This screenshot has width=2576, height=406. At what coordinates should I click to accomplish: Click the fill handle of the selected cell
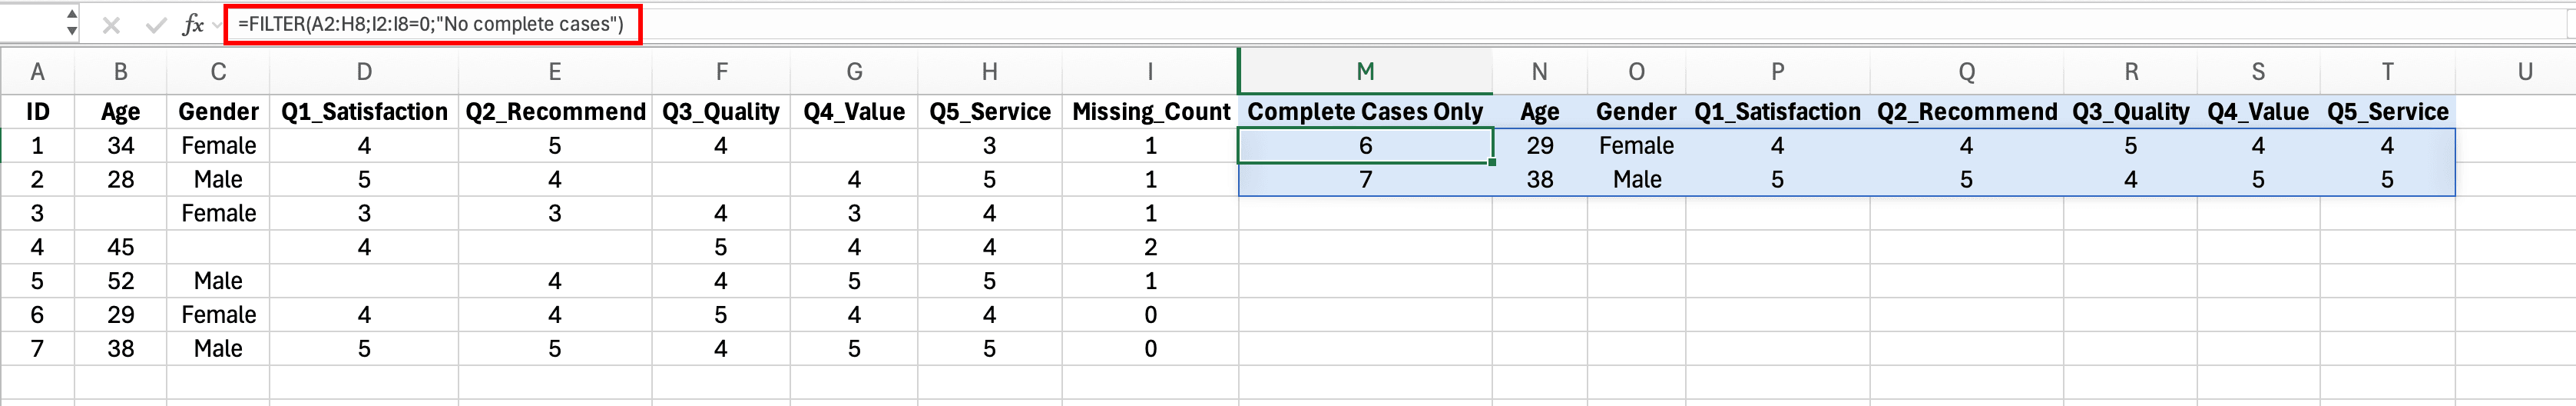pos(1492,162)
